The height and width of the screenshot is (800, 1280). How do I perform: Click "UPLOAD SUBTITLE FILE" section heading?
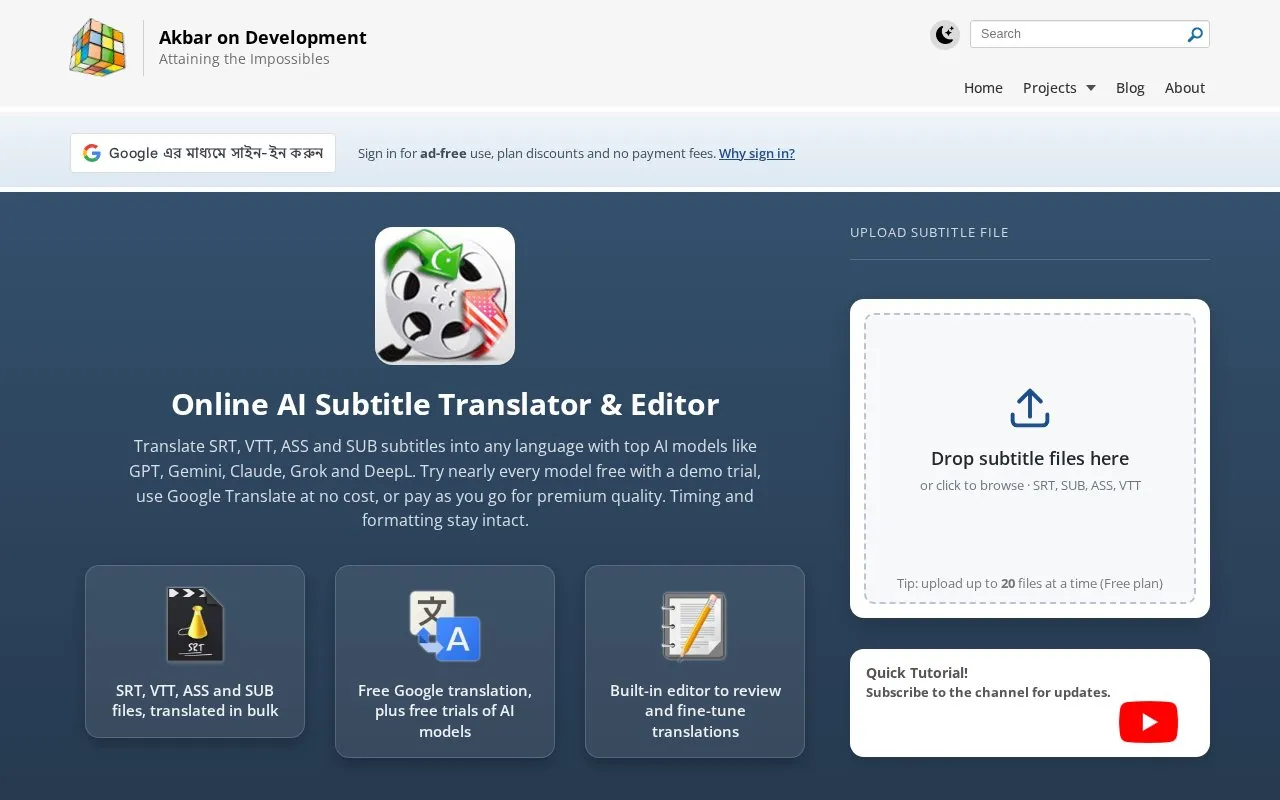click(x=929, y=232)
